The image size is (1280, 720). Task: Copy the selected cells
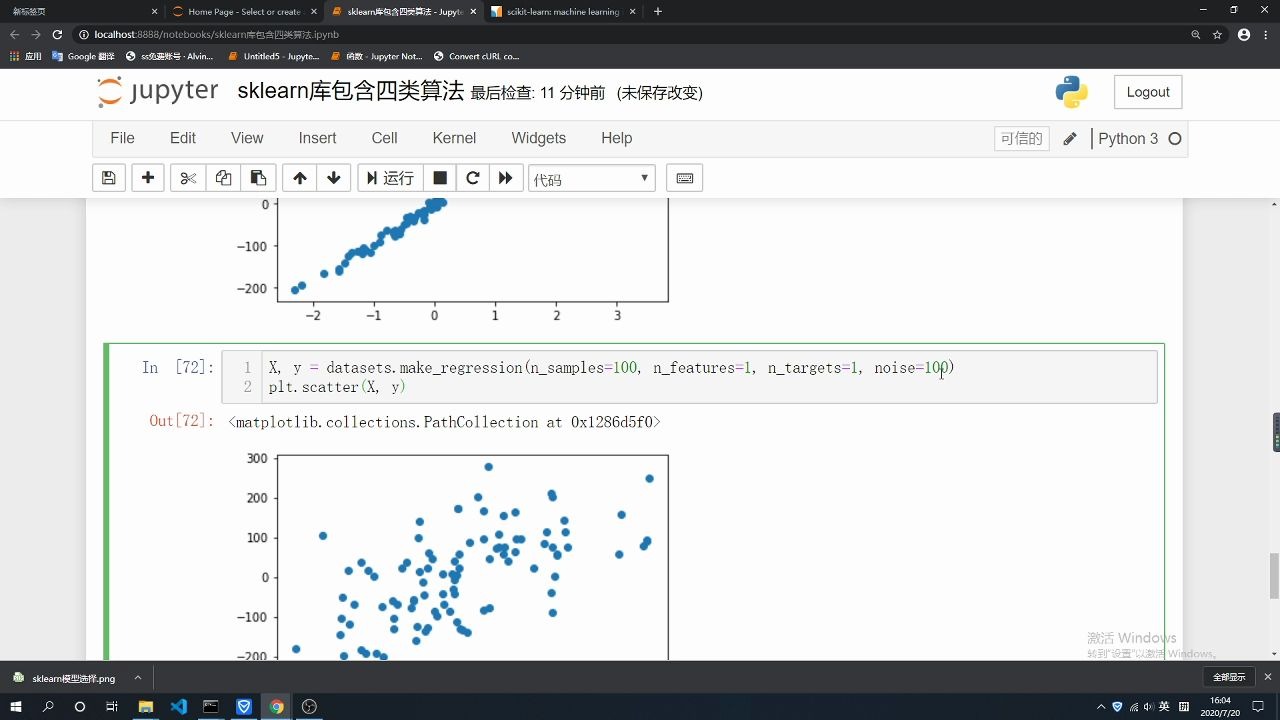[222, 177]
